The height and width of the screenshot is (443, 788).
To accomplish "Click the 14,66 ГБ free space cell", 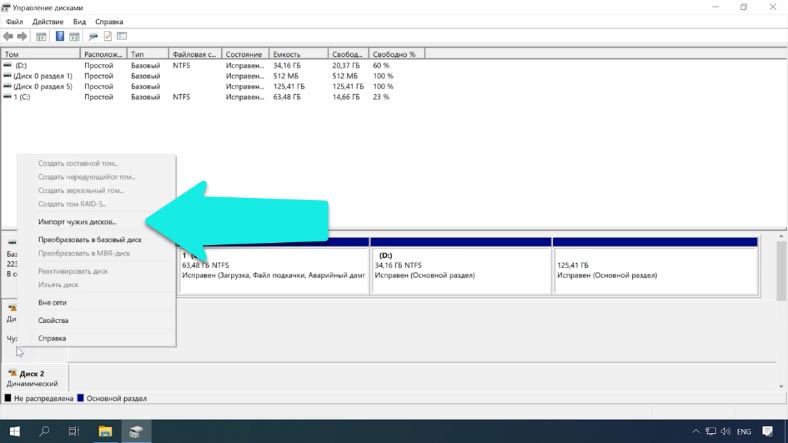I will click(346, 97).
